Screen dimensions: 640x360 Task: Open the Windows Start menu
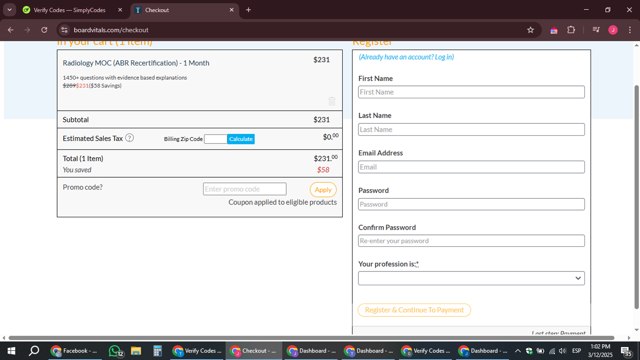tap(11, 351)
